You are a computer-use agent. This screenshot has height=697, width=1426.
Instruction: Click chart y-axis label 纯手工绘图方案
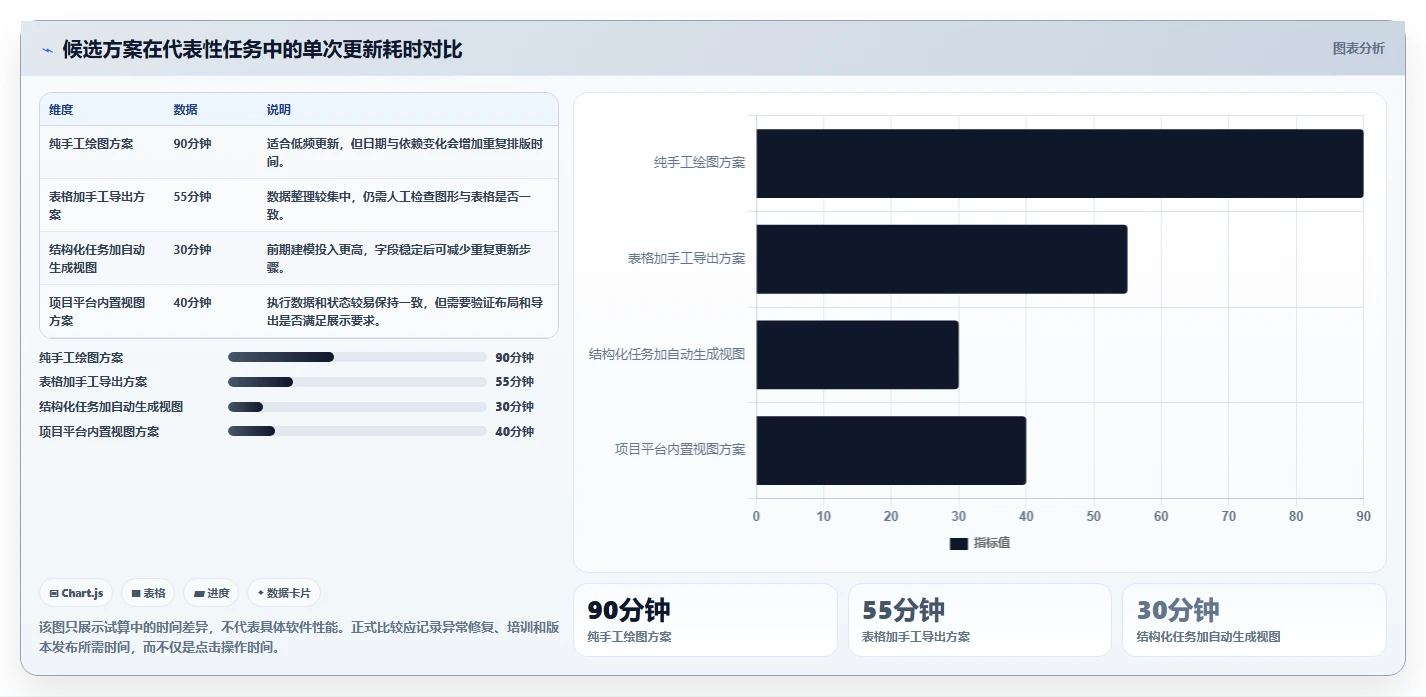point(700,162)
